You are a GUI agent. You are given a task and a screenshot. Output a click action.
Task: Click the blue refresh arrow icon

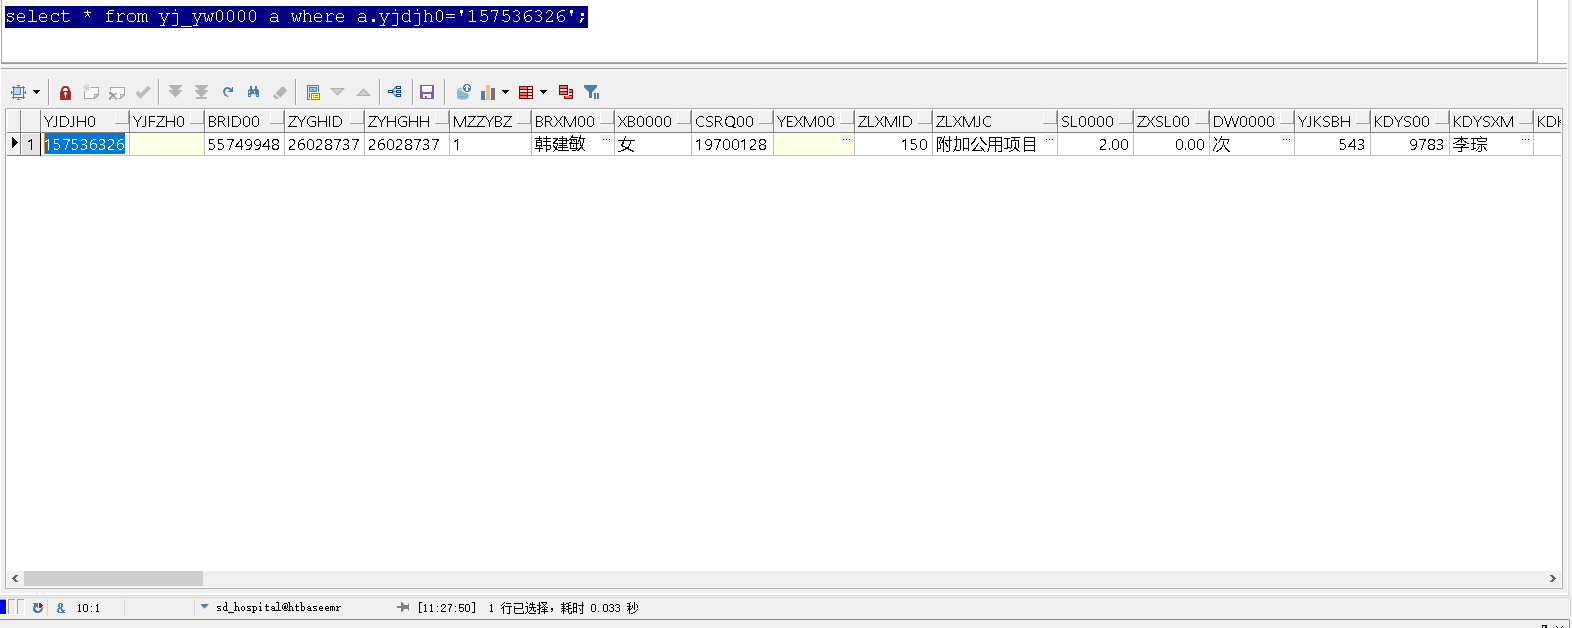point(228,92)
